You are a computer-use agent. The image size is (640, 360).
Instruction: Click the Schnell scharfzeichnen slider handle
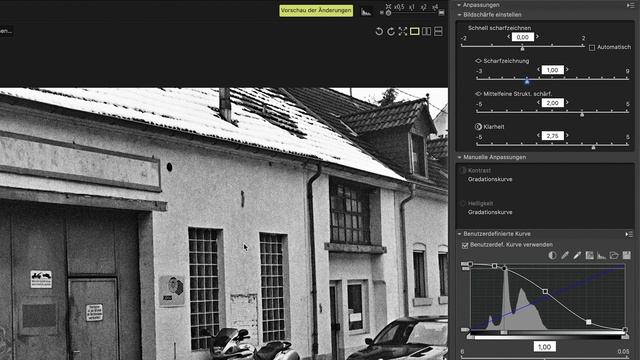tap(522, 48)
